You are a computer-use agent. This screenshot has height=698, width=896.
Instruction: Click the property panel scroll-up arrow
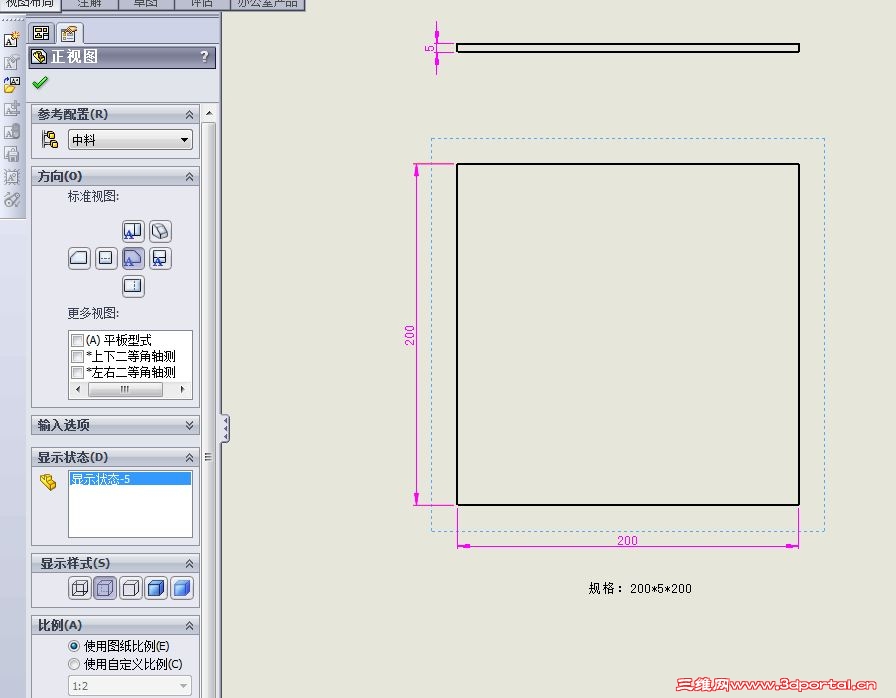209,113
